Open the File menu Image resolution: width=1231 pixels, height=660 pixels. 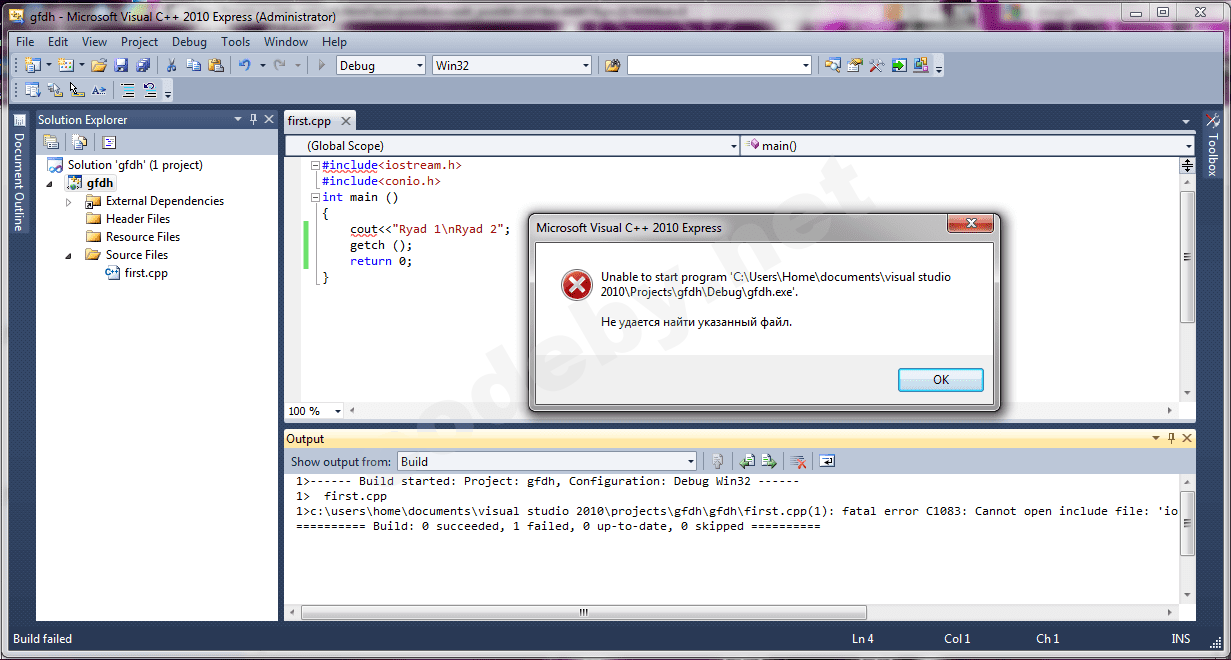click(x=25, y=42)
